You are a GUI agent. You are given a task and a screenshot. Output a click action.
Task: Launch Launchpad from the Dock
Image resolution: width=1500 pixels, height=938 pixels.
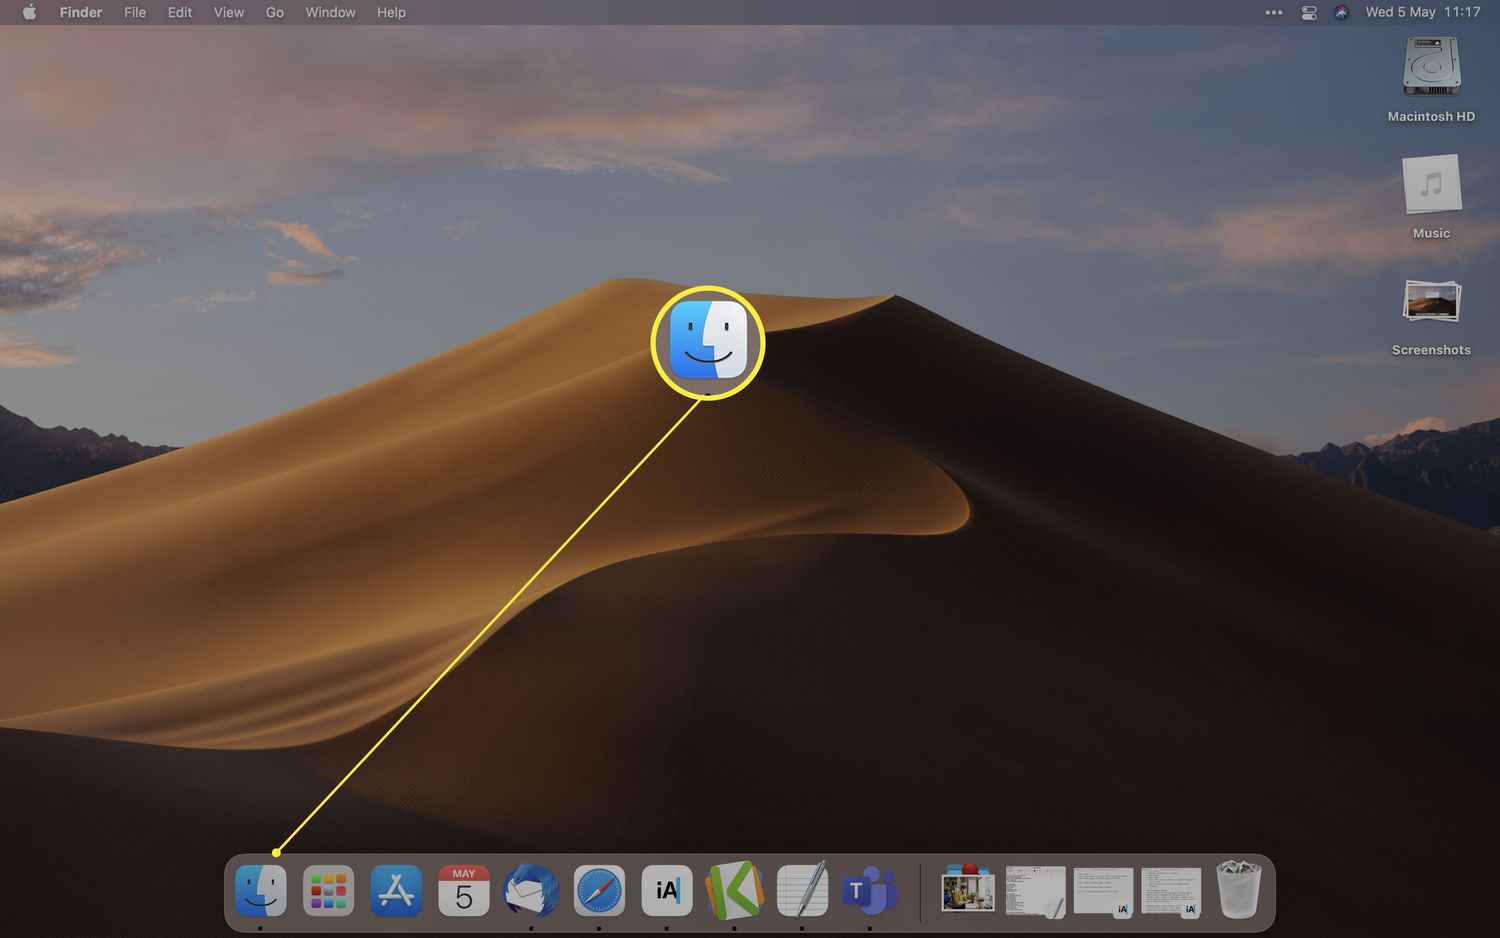tap(328, 890)
